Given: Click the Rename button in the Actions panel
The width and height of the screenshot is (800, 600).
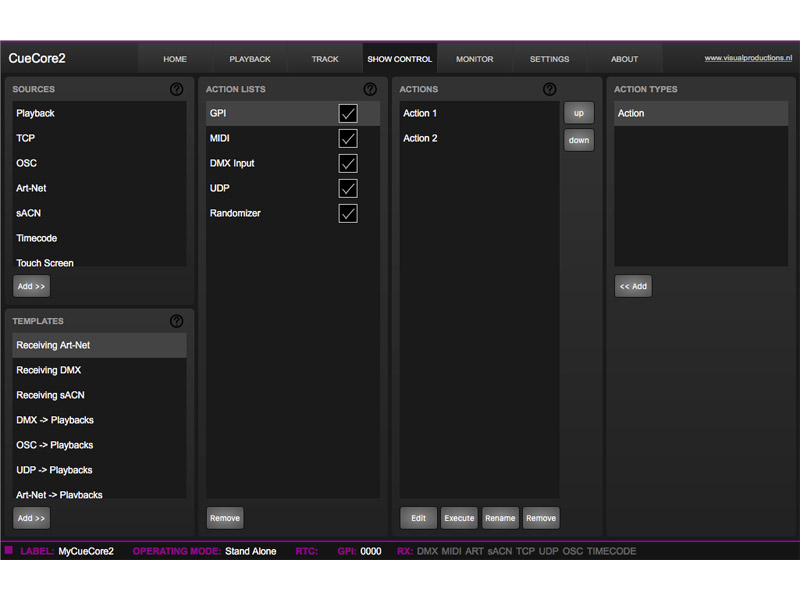Looking at the screenshot, I should coord(500,518).
